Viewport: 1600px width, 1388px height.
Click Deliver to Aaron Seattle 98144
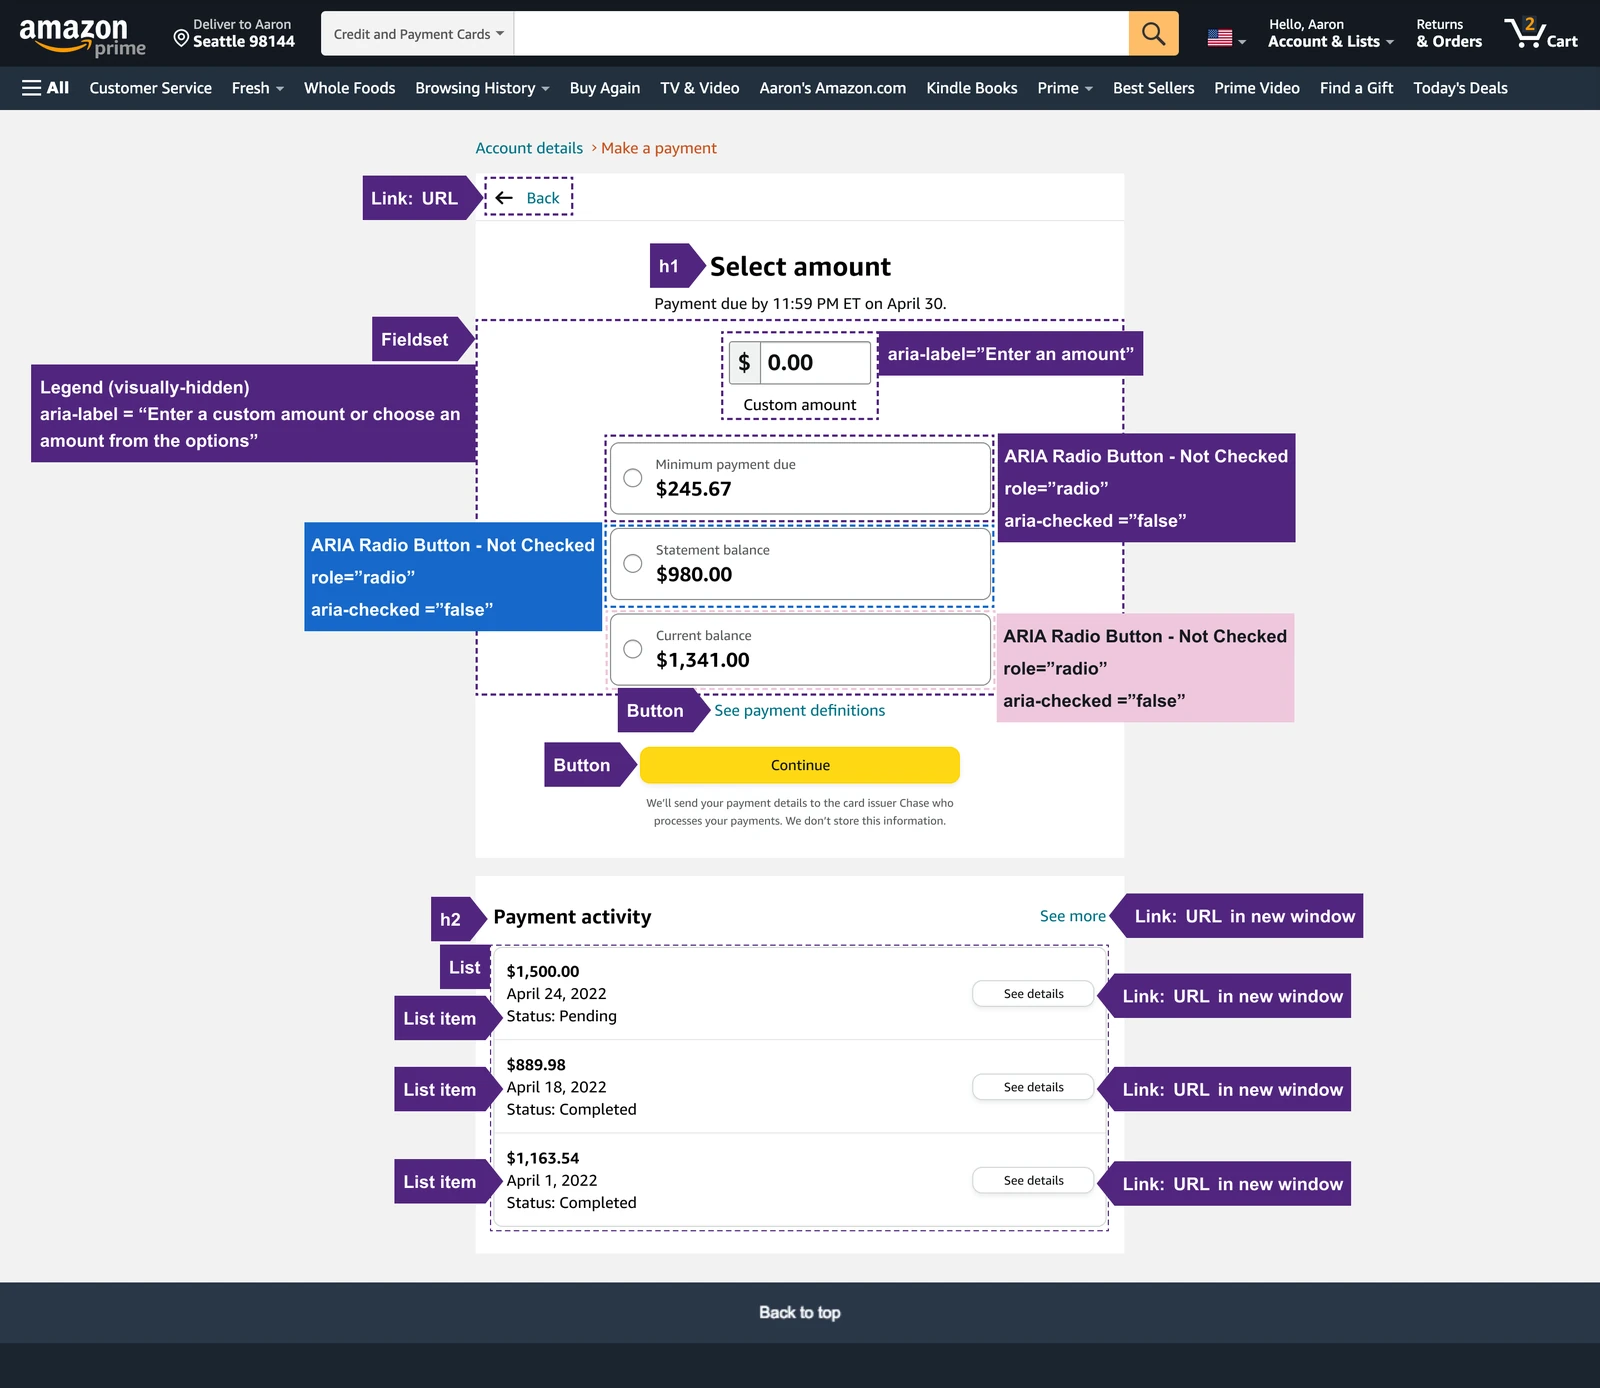234,34
